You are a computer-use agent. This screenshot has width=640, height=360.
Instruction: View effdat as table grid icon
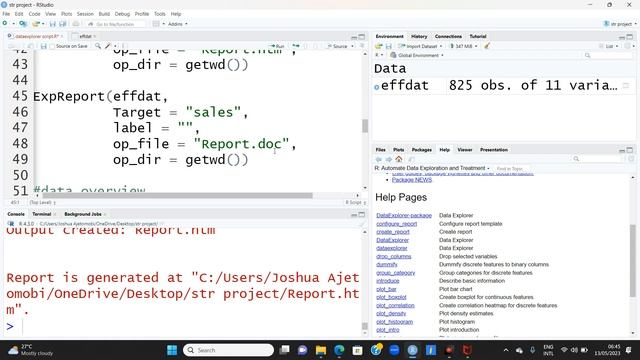tap(626, 86)
